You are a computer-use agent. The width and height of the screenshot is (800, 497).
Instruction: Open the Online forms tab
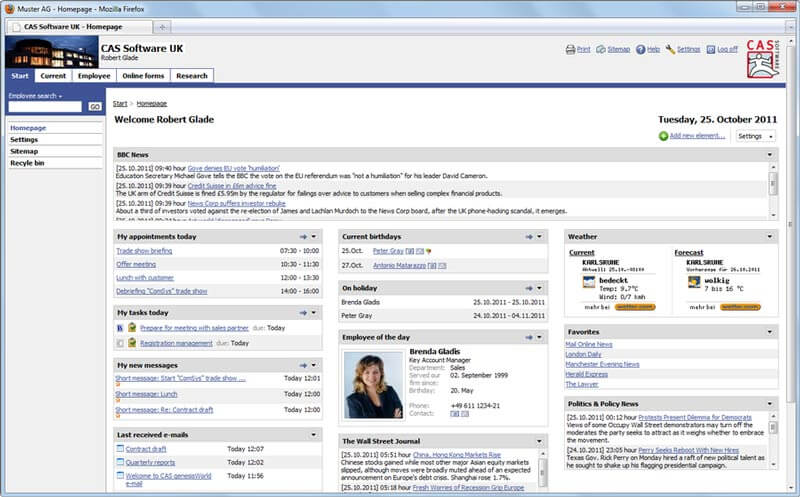coord(143,76)
